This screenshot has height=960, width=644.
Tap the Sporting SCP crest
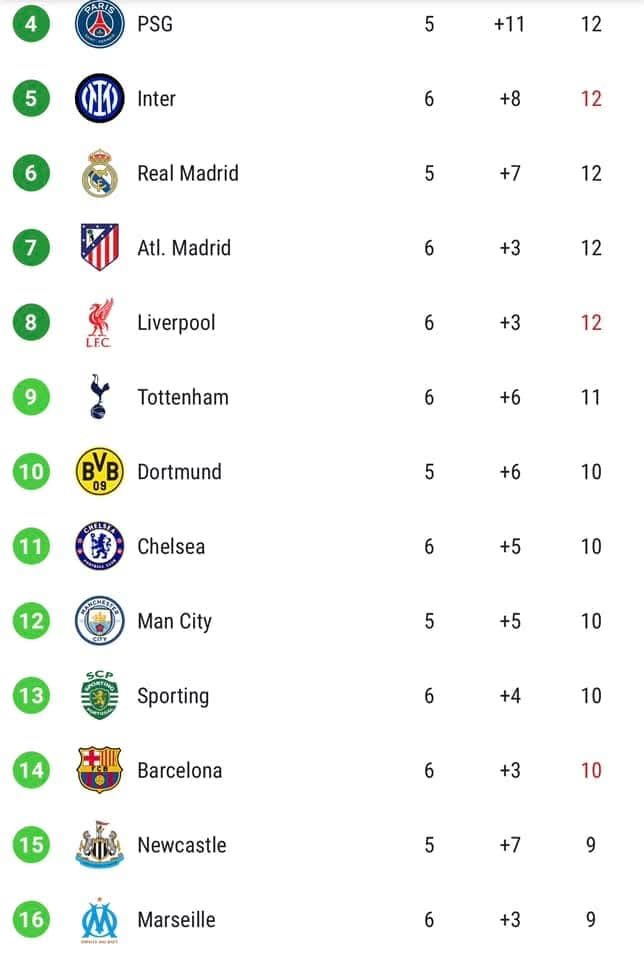(x=100, y=695)
